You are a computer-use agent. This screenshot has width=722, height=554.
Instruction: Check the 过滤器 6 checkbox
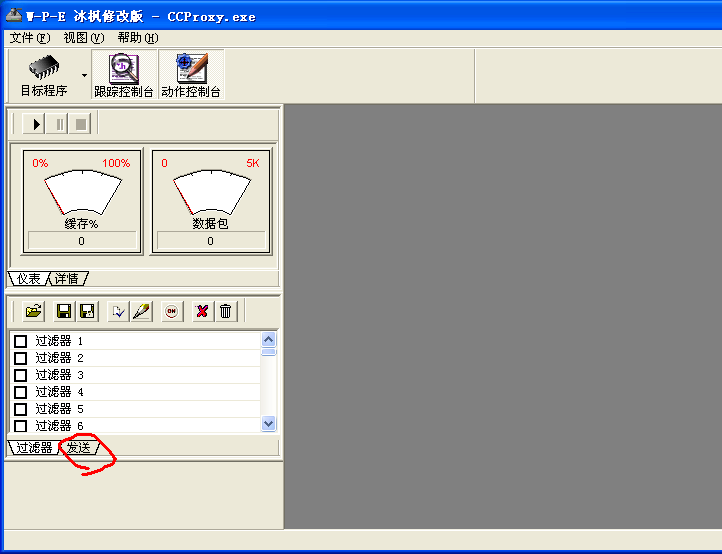click(20, 426)
